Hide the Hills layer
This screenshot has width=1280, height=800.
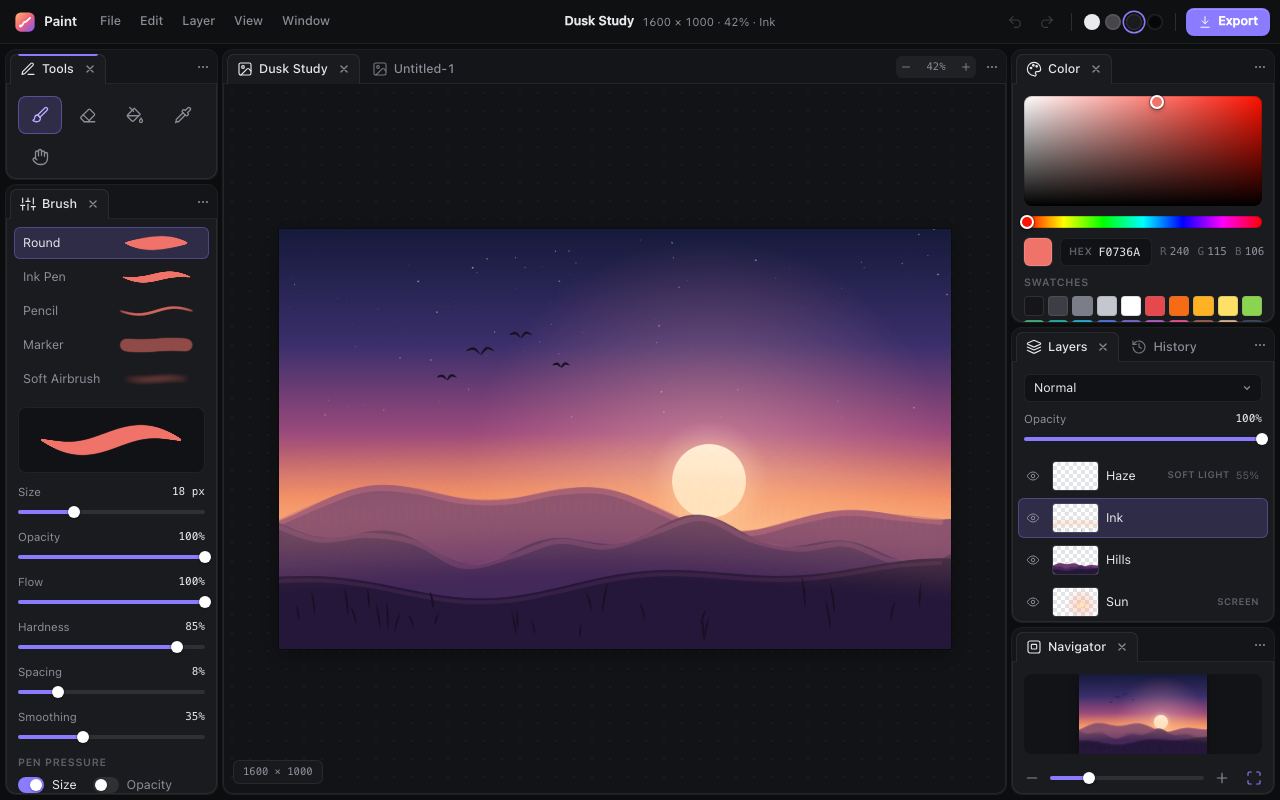[1033, 560]
